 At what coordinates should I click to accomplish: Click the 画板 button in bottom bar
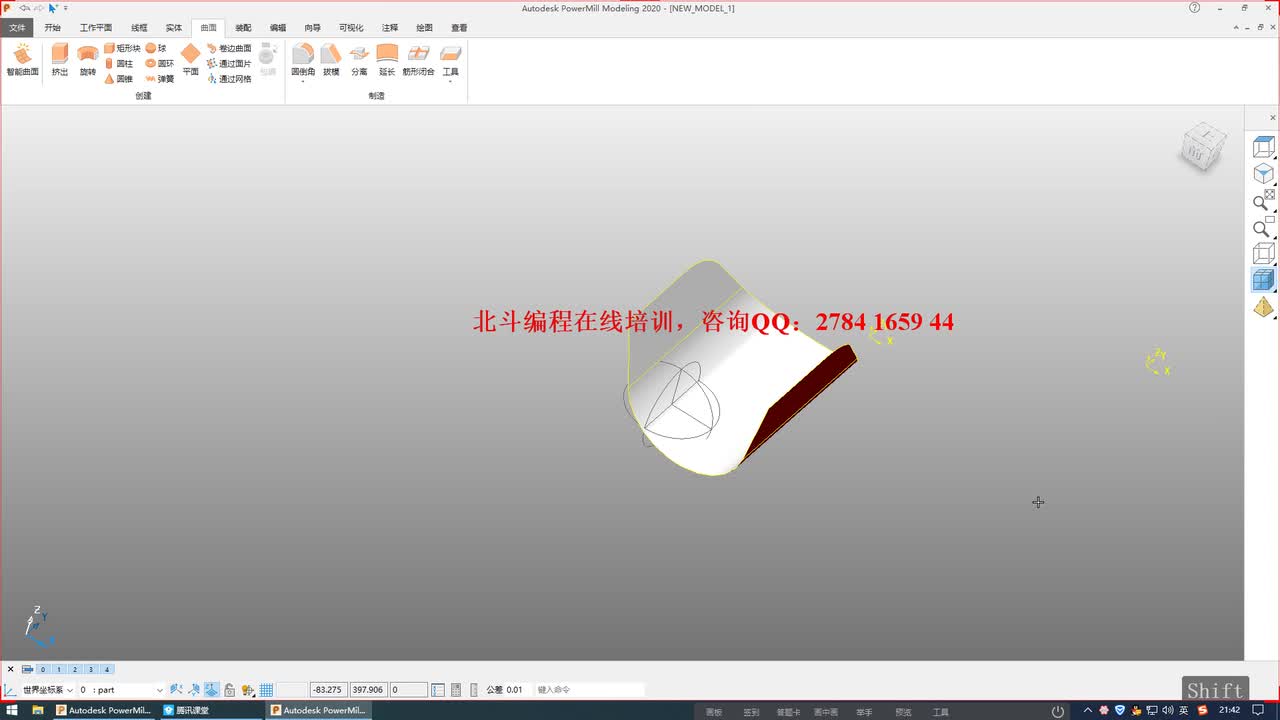click(x=713, y=712)
